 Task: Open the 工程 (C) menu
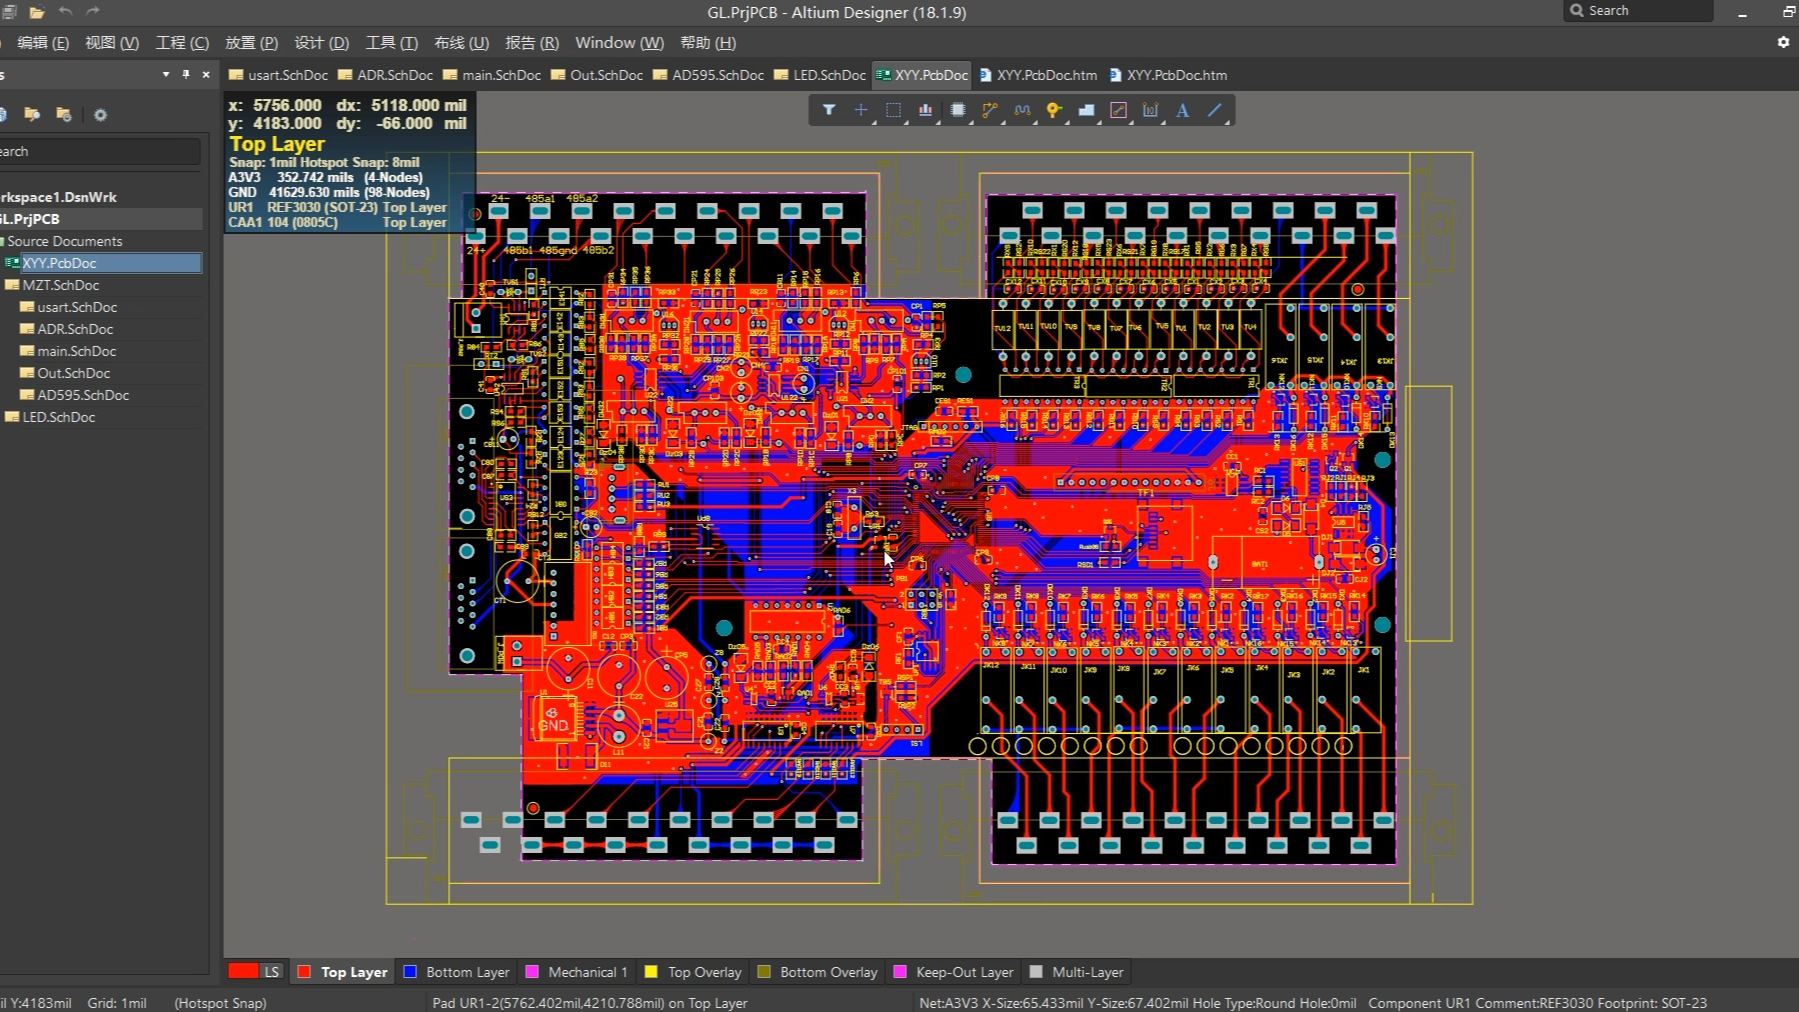point(182,42)
